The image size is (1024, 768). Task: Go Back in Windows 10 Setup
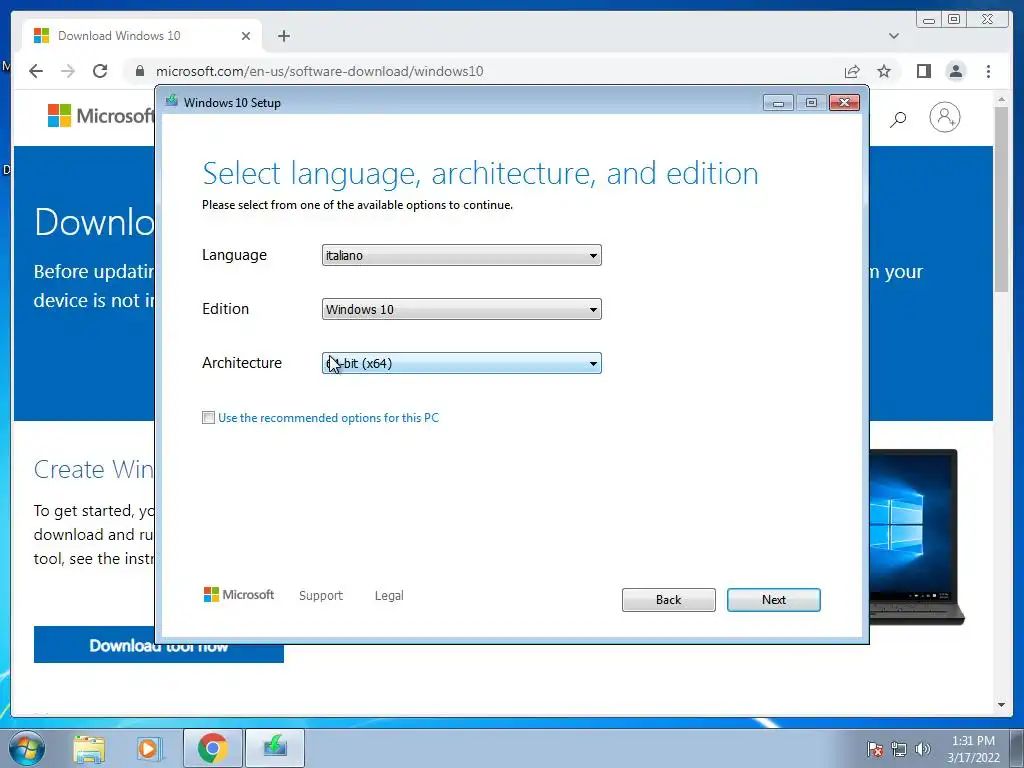[x=668, y=600]
